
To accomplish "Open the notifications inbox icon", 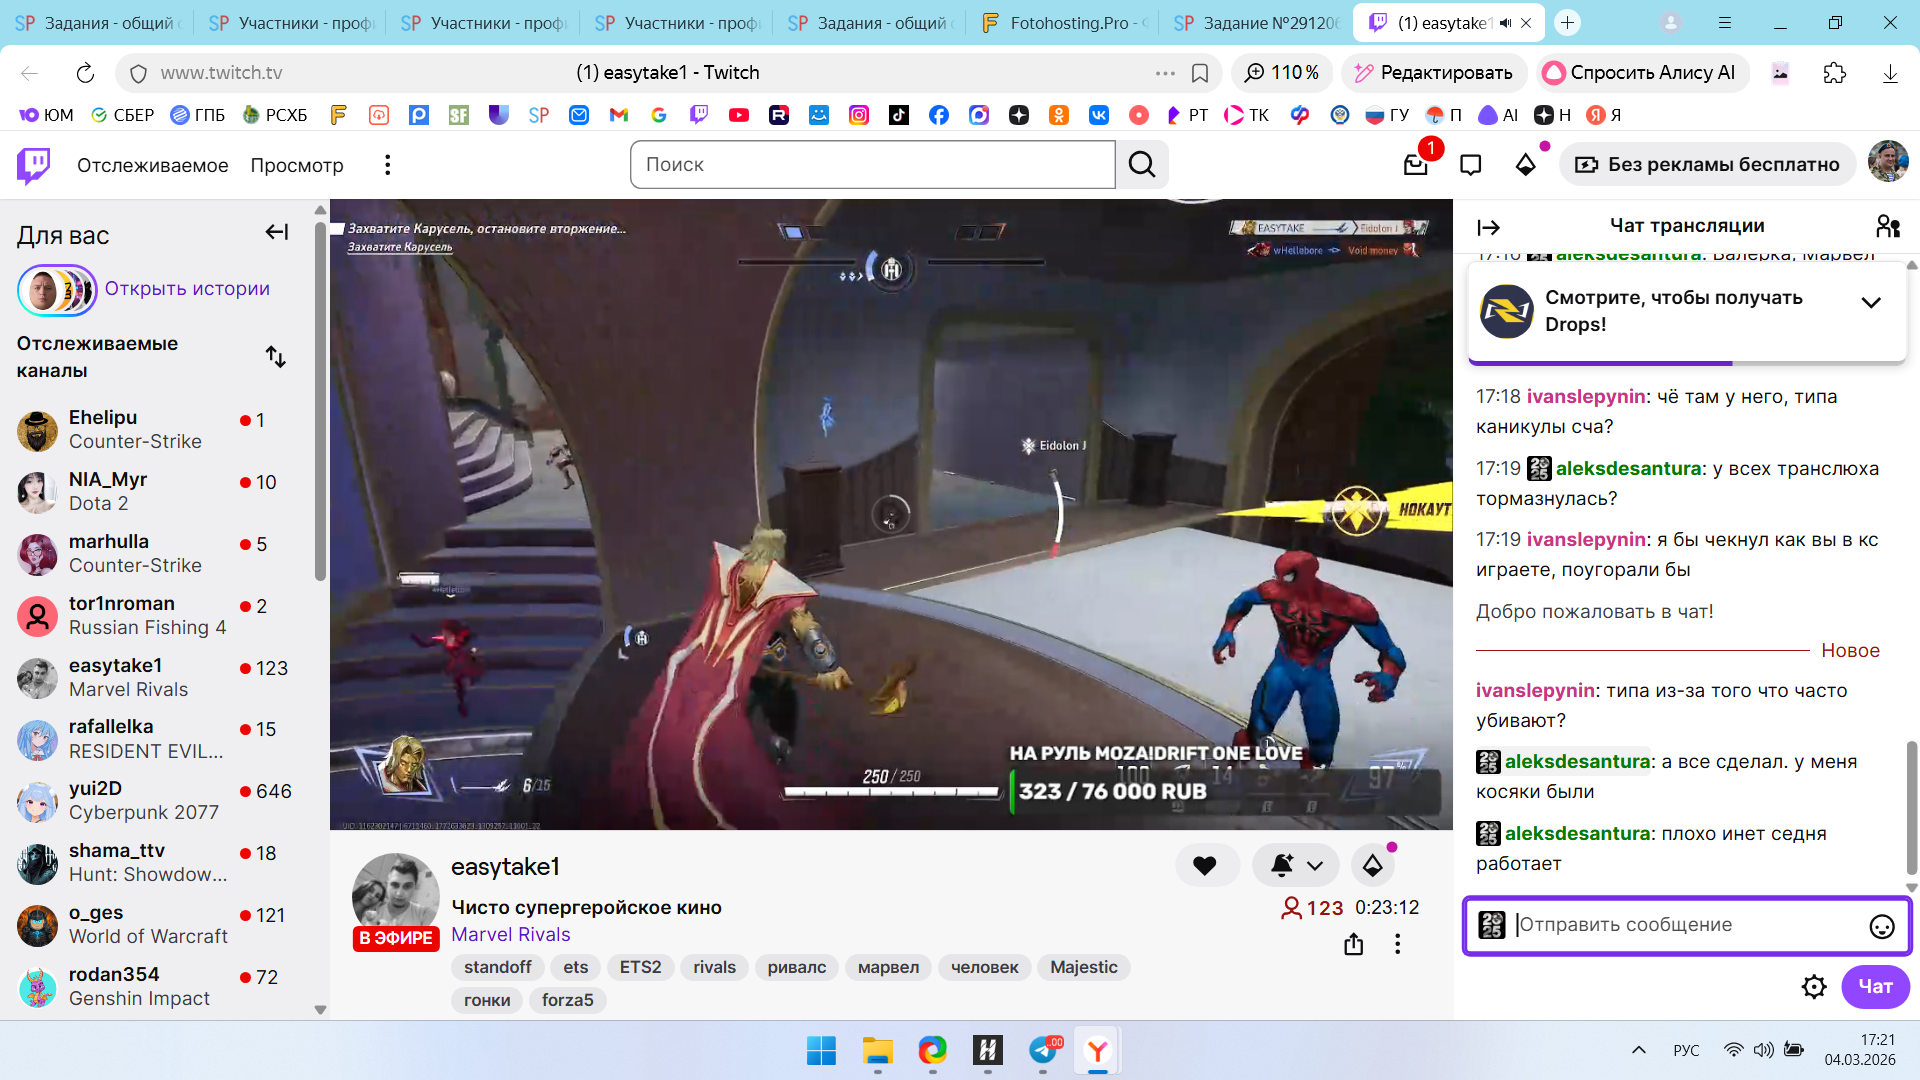I will (x=1415, y=165).
